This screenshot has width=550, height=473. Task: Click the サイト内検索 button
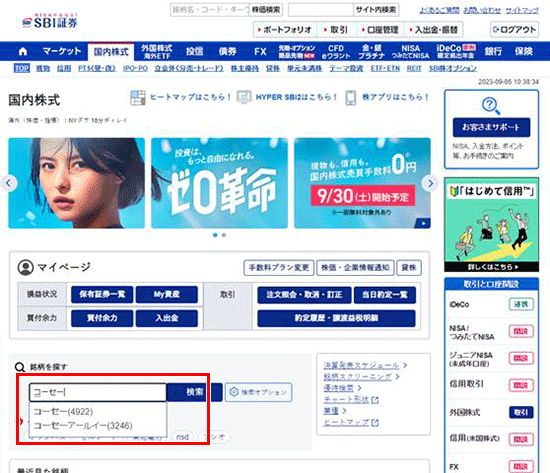pos(376,10)
